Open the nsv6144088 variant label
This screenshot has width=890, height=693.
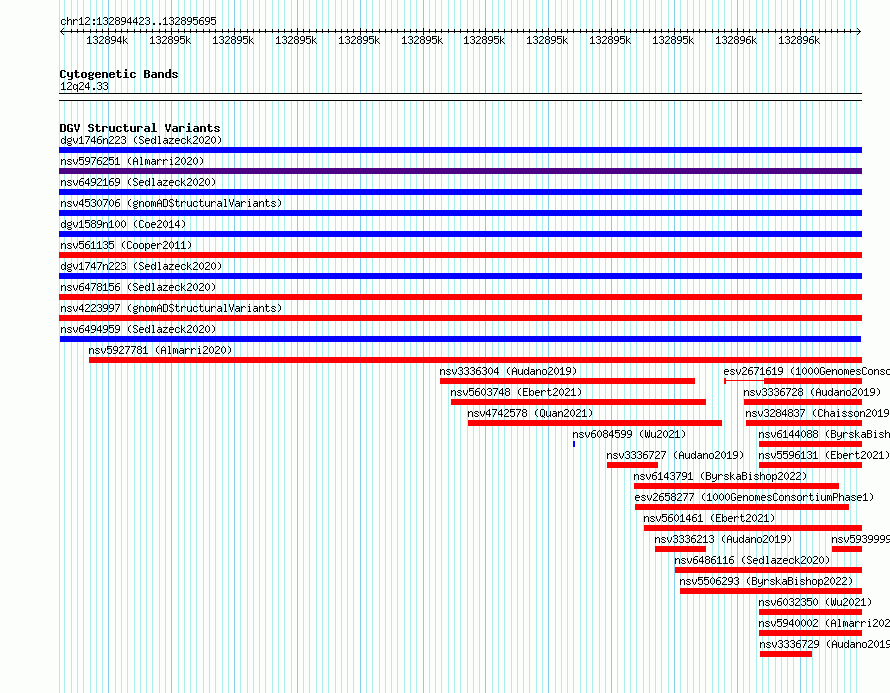click(824, 434)
